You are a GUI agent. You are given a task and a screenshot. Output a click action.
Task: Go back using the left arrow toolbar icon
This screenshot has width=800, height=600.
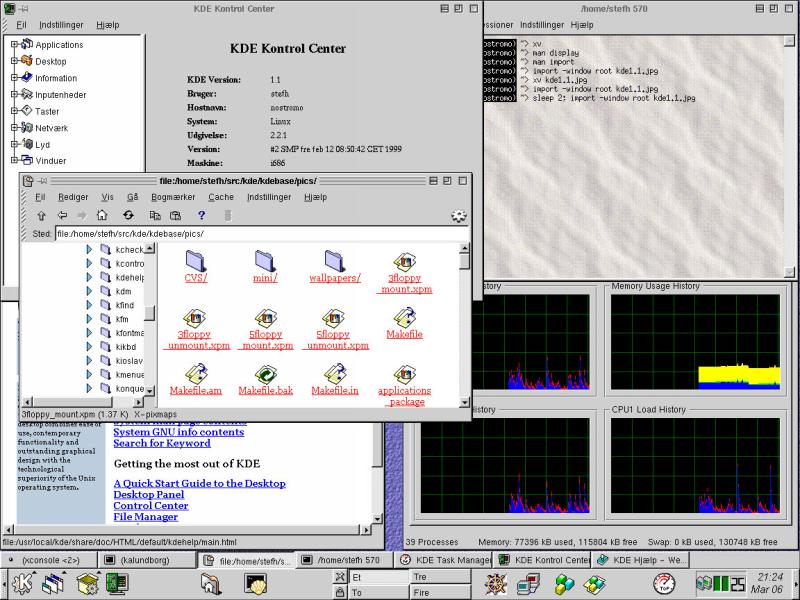point(63,215)
